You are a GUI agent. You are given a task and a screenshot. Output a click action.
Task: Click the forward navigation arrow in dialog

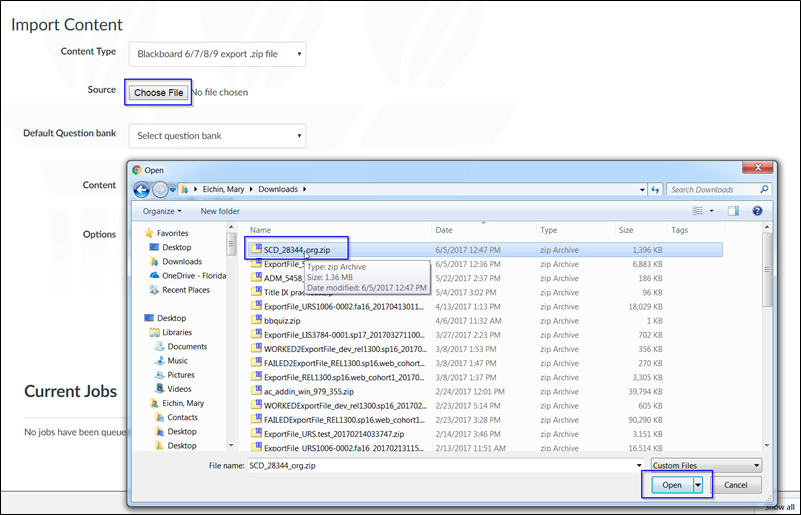160,190
